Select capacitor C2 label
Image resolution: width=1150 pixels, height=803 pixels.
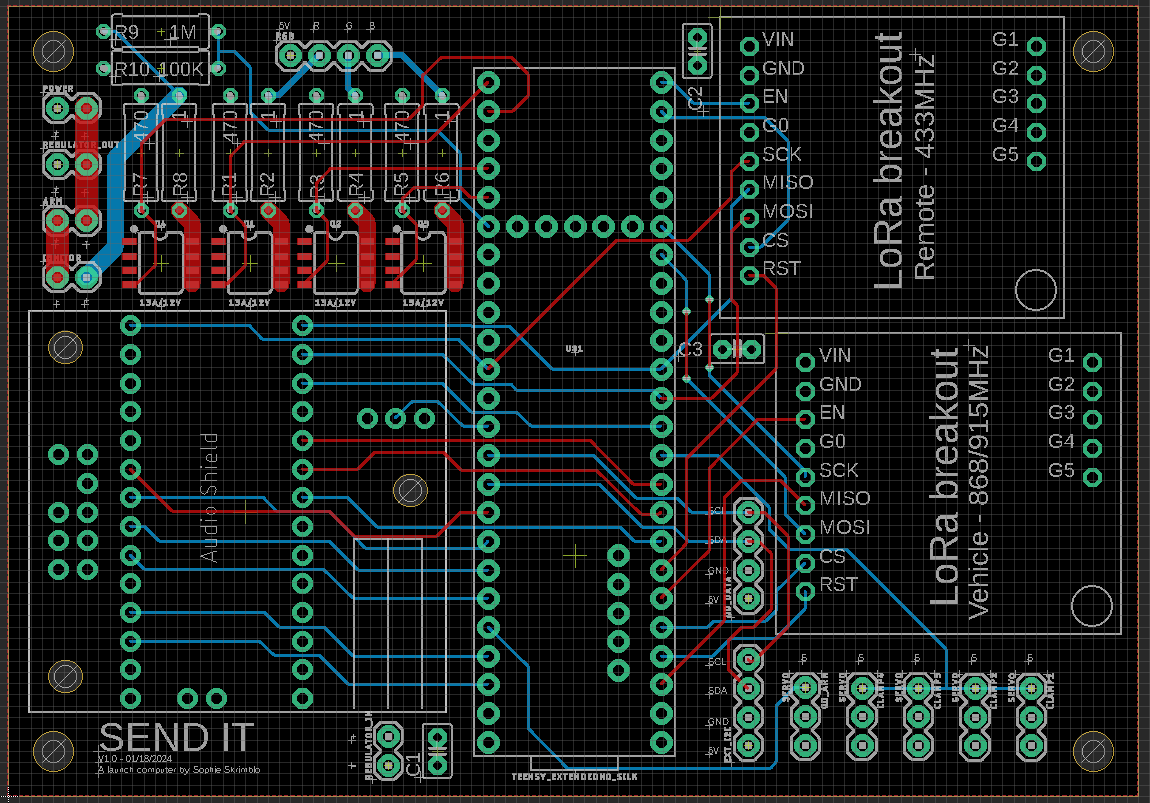pos(695,97)
